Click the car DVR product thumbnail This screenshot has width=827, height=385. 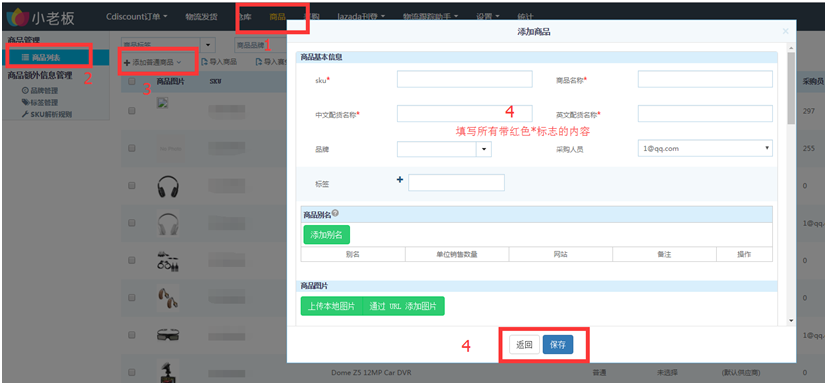(x=168, y=371)
